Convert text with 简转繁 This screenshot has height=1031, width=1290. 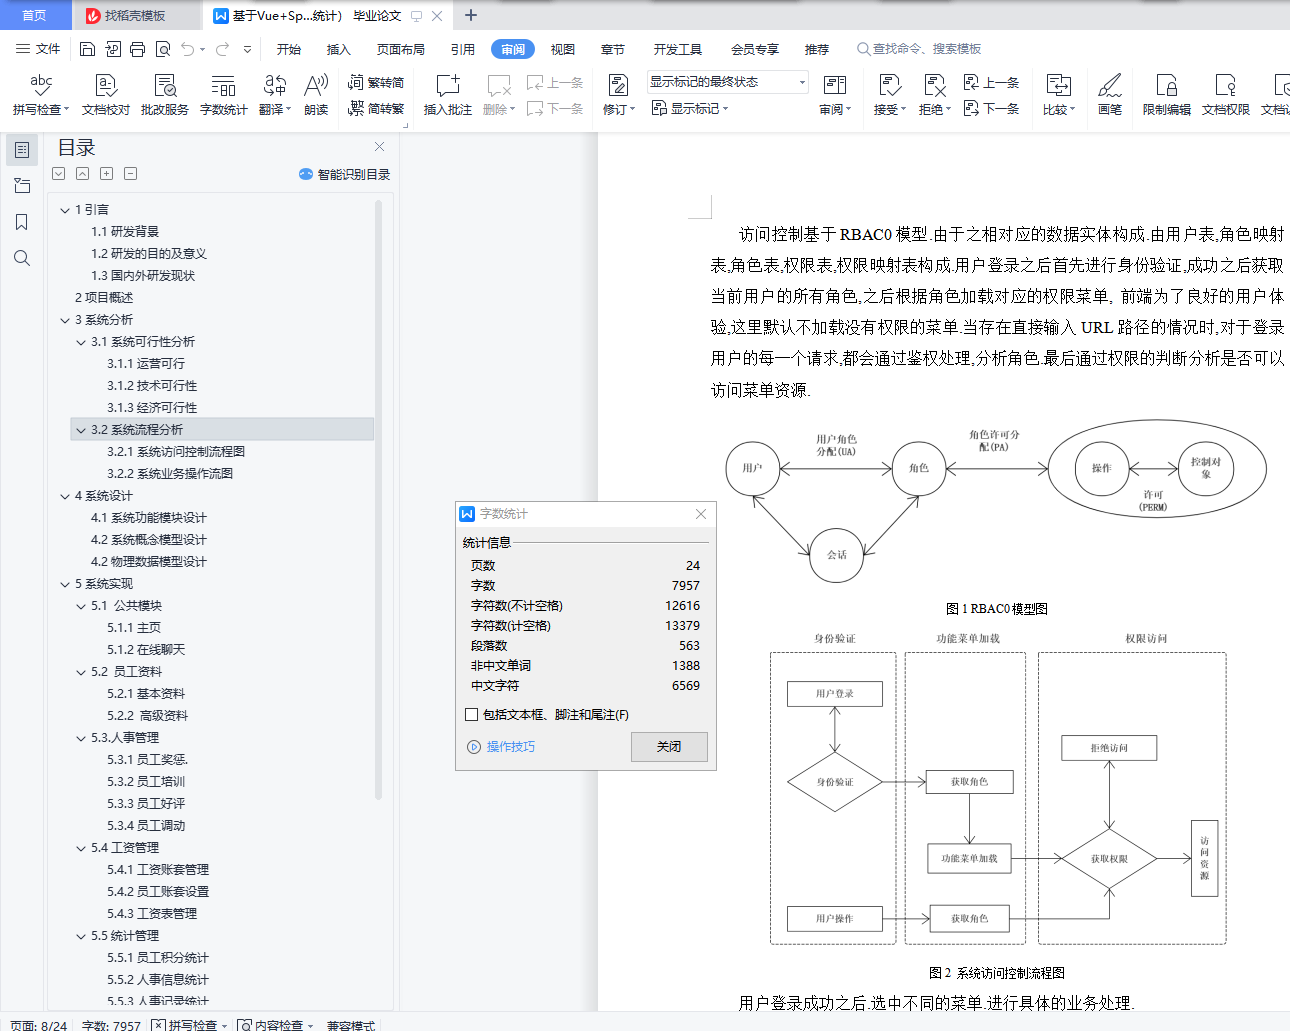point(376,108)
